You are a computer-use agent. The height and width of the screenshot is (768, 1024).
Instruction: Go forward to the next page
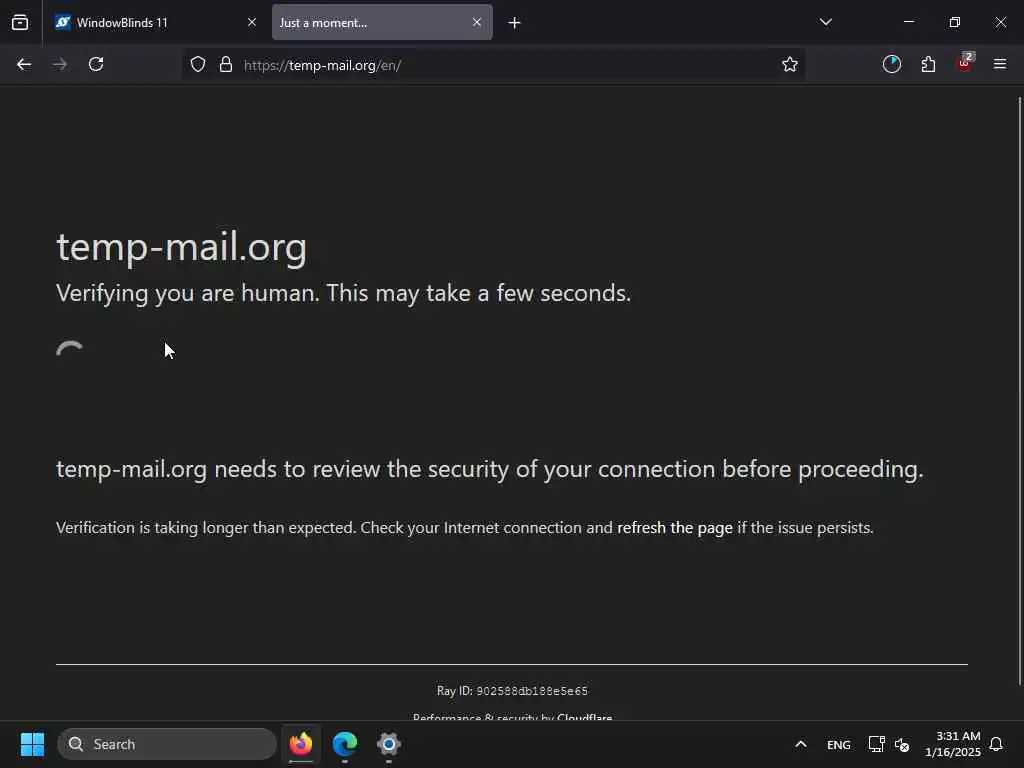[60, 64]
